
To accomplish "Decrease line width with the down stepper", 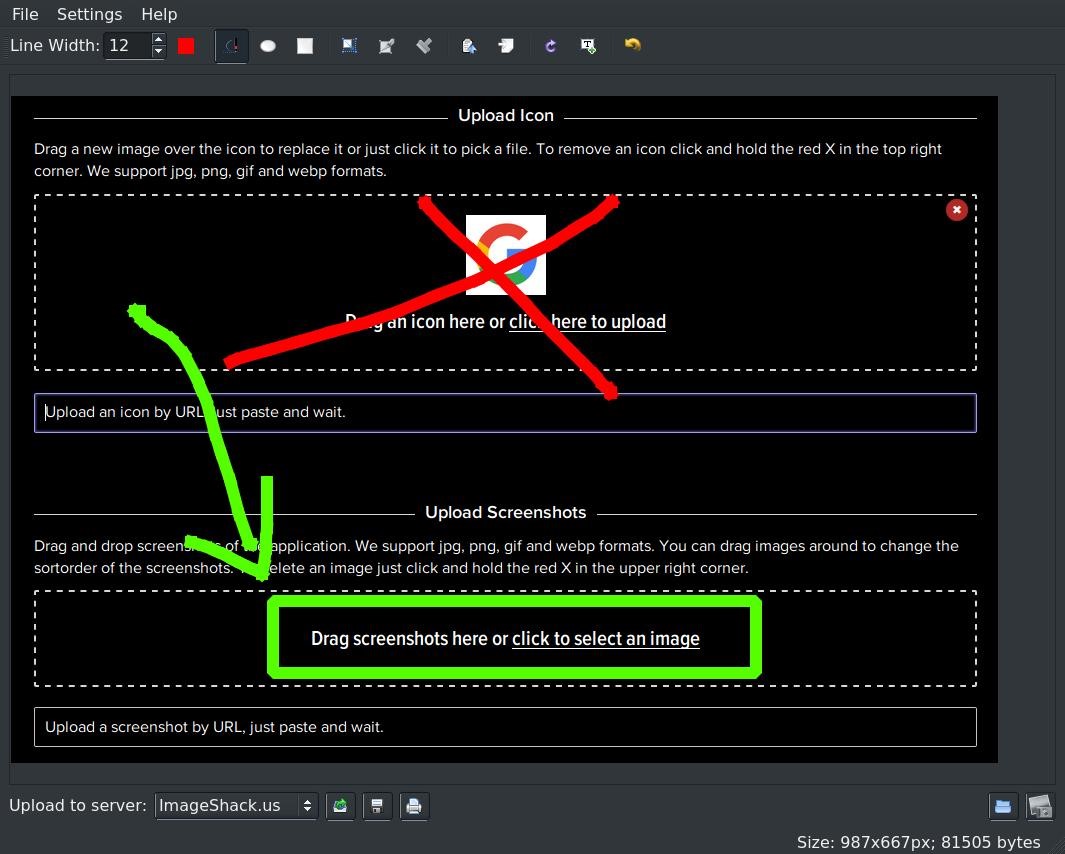I will (158, 51).
